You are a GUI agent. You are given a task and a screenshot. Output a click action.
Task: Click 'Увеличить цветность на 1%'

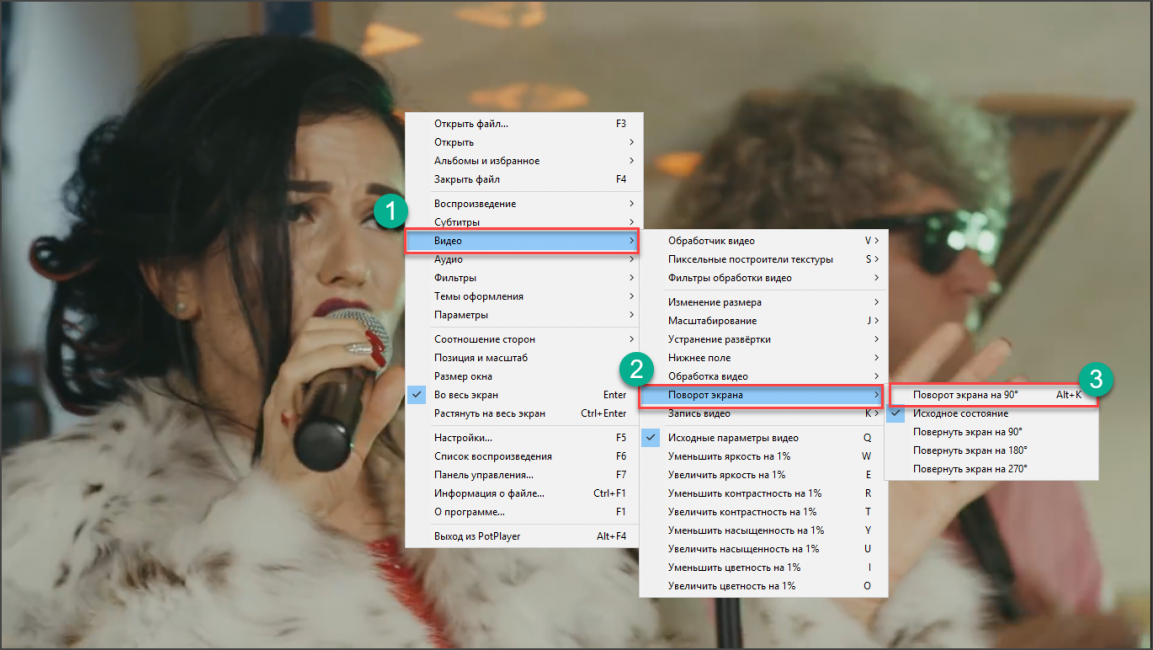[763, 586]
